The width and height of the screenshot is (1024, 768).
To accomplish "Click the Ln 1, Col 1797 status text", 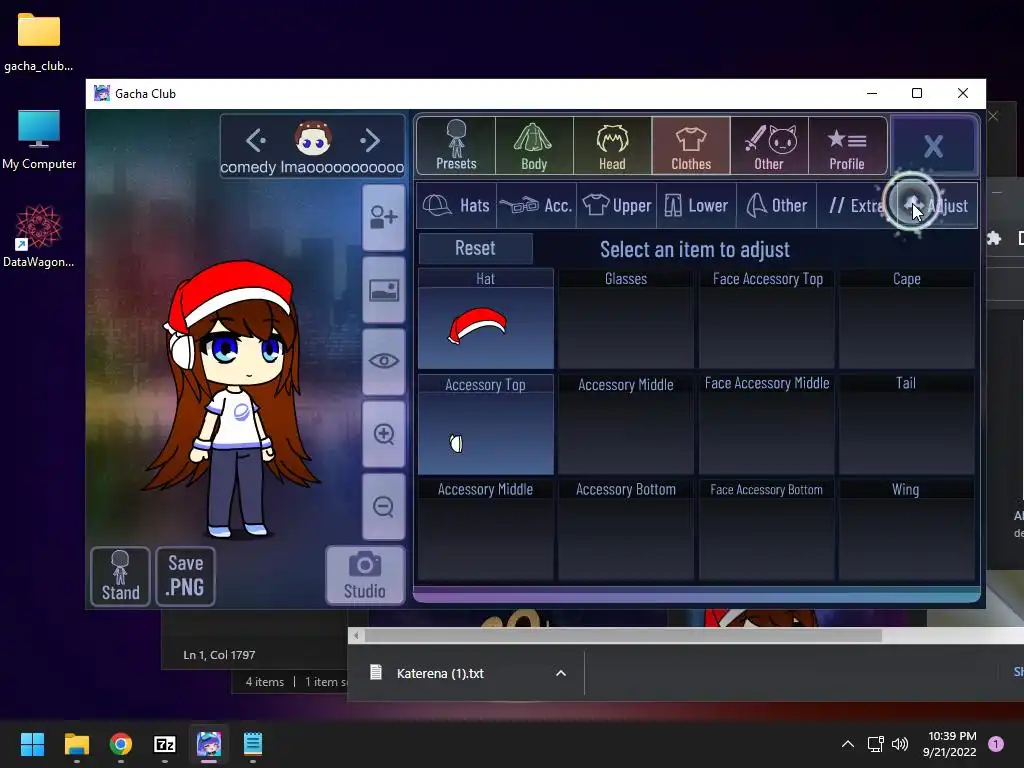I will [x=219, y=655].
